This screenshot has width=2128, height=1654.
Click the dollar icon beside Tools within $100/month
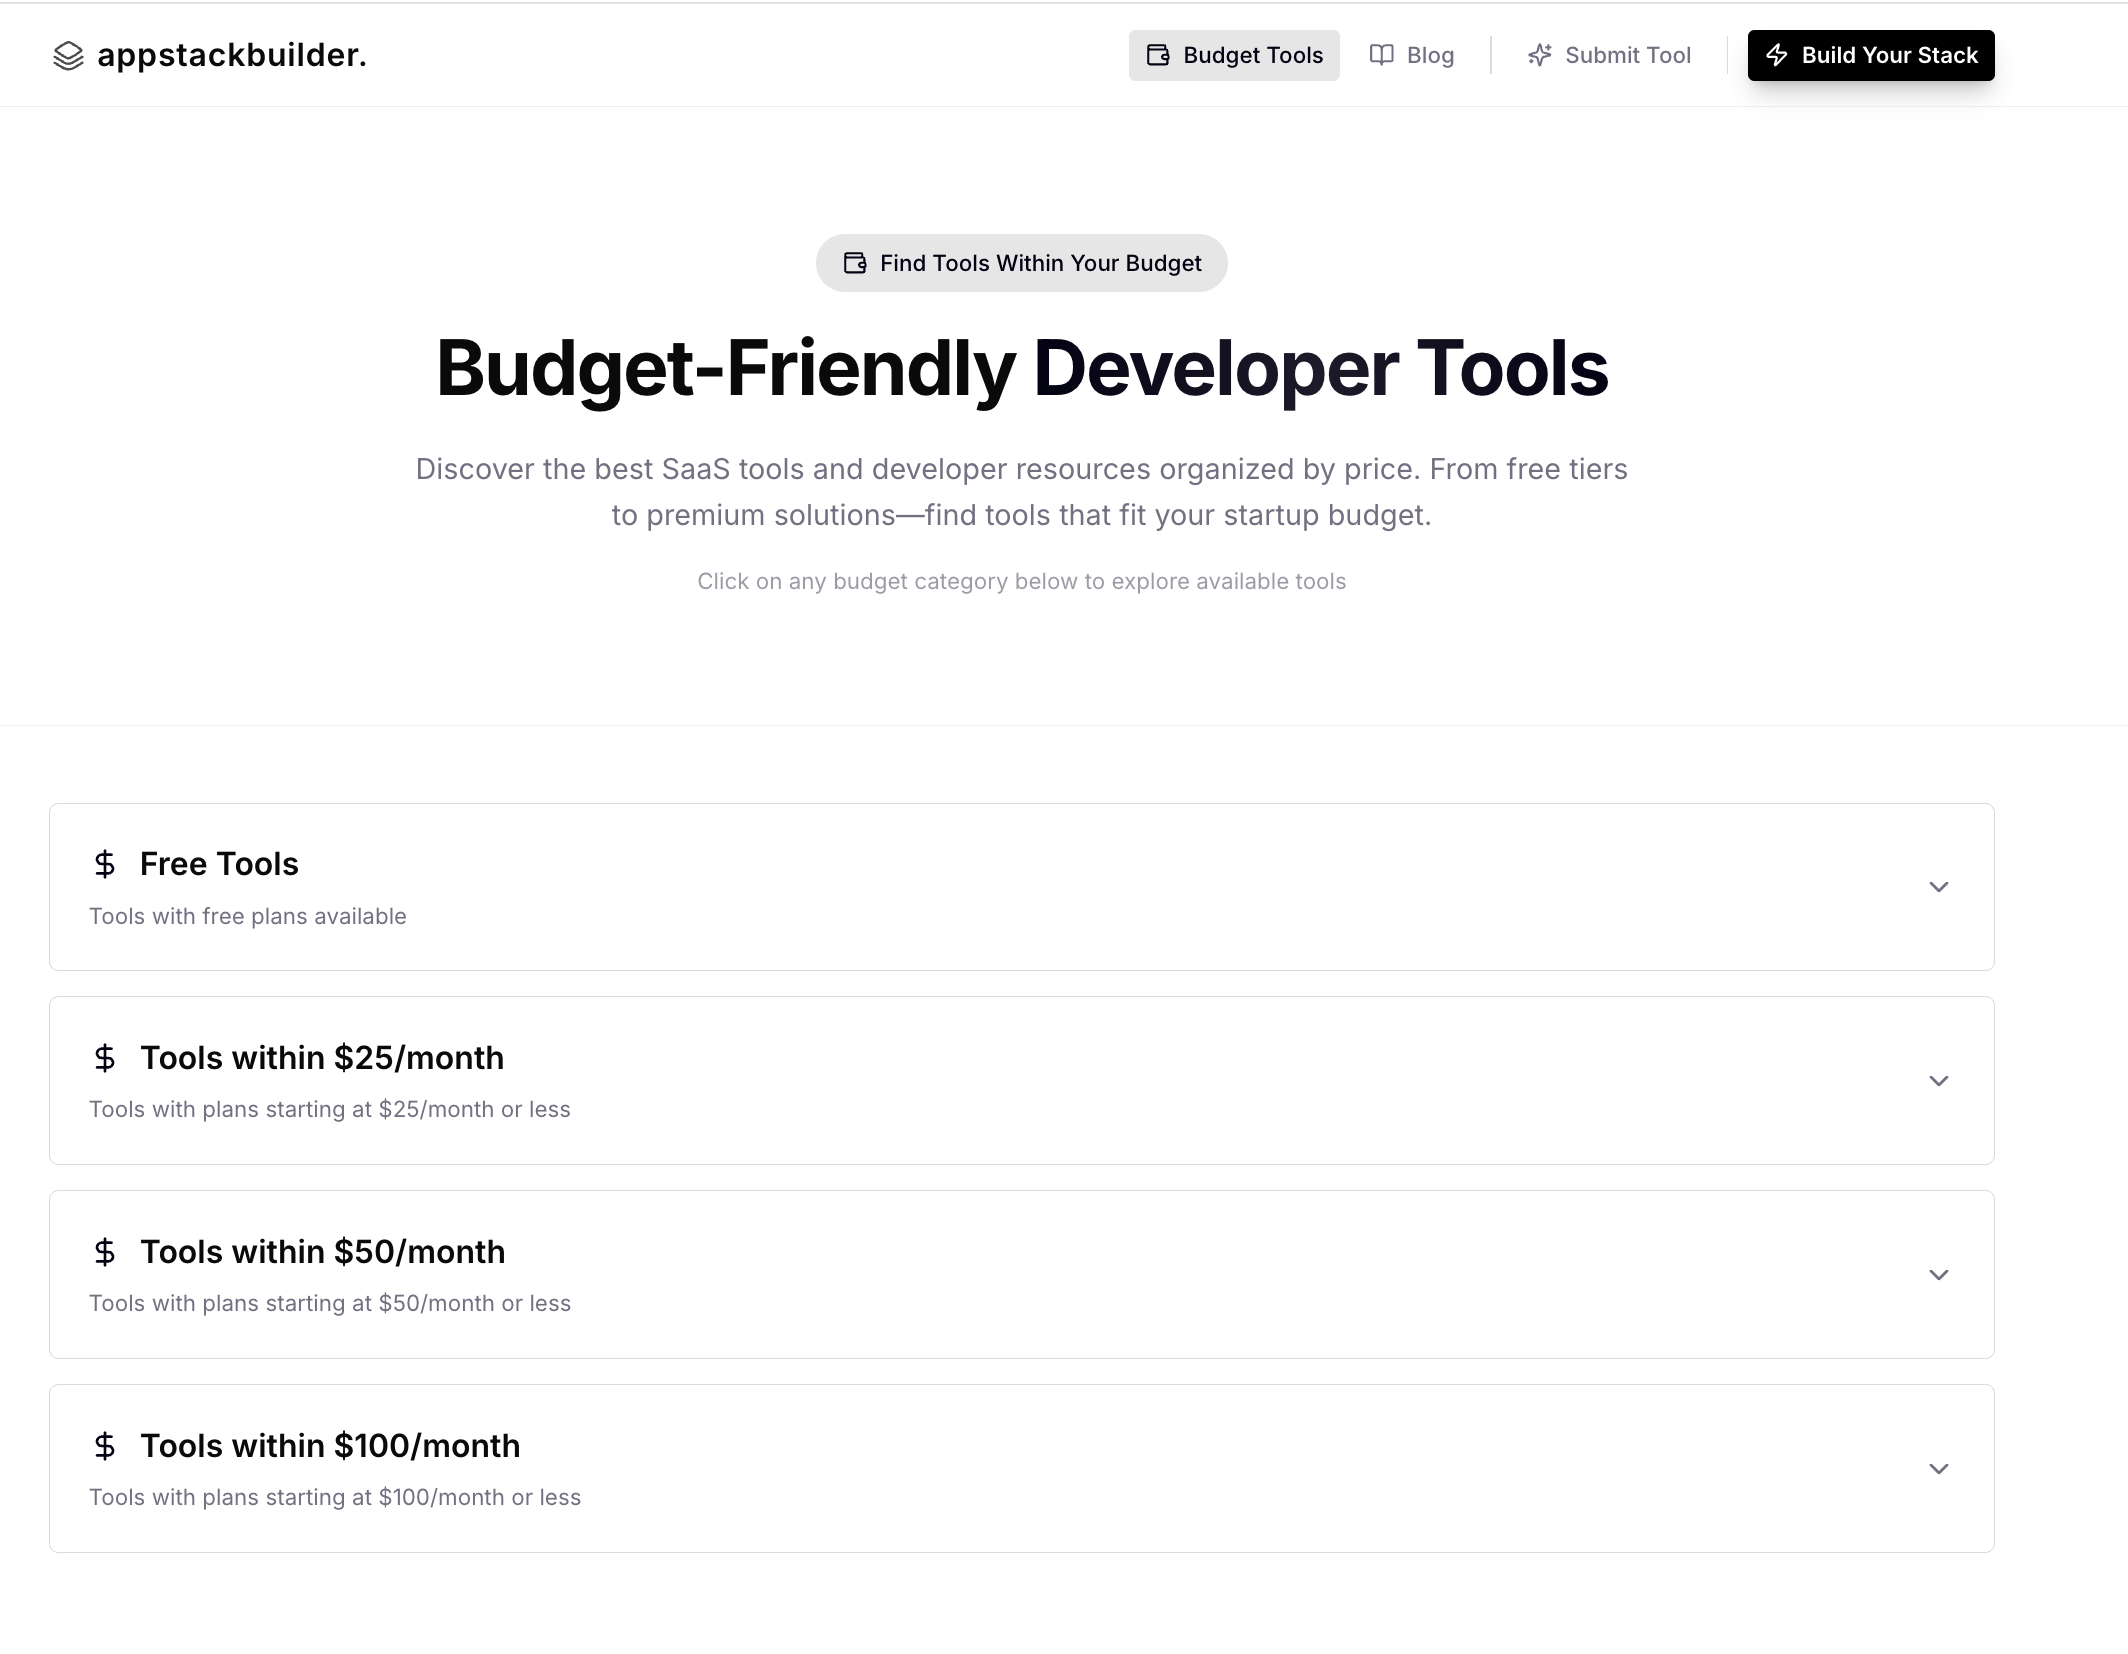coord(104,1447)
